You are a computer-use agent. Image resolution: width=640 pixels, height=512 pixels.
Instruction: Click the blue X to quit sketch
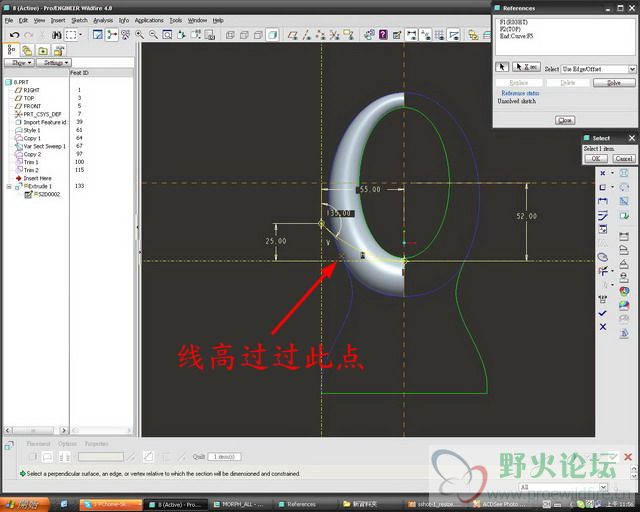pyautogui.click(x=603, y=327)
